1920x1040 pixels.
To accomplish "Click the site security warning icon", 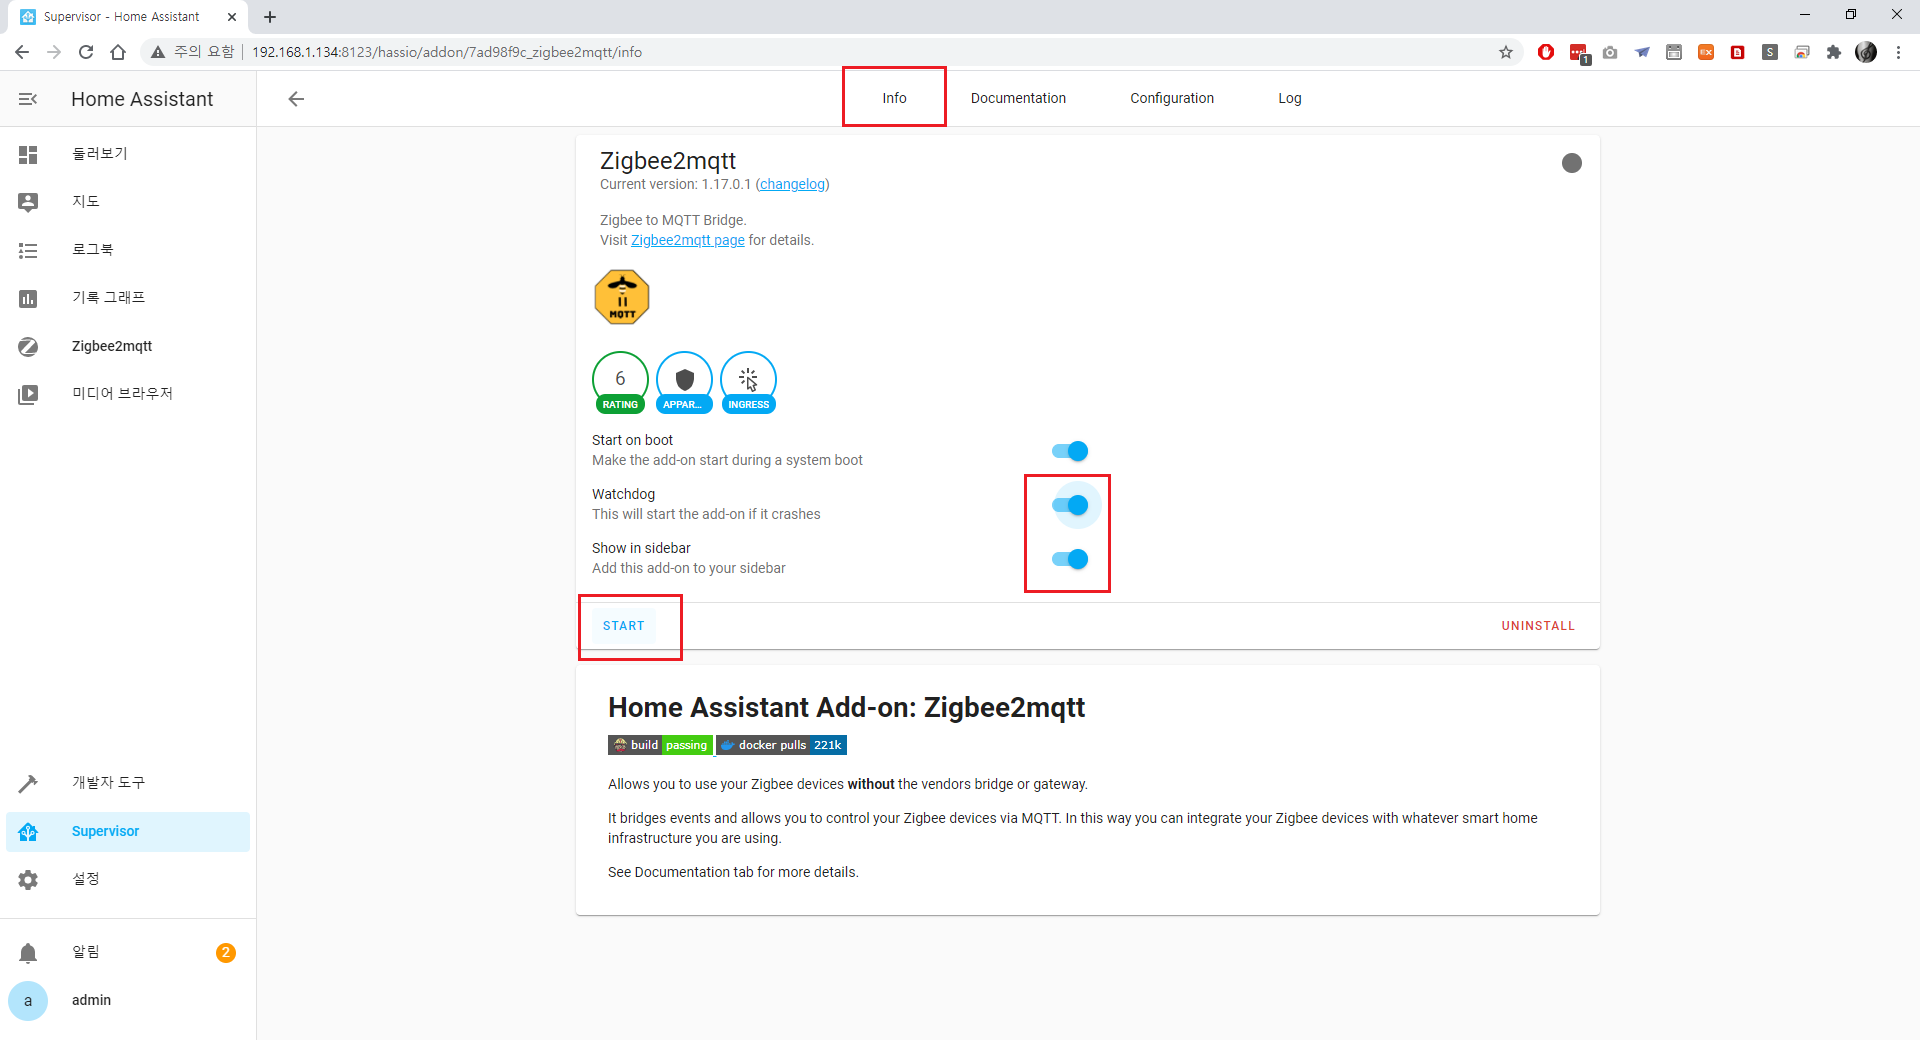I will tap(158, 52).
